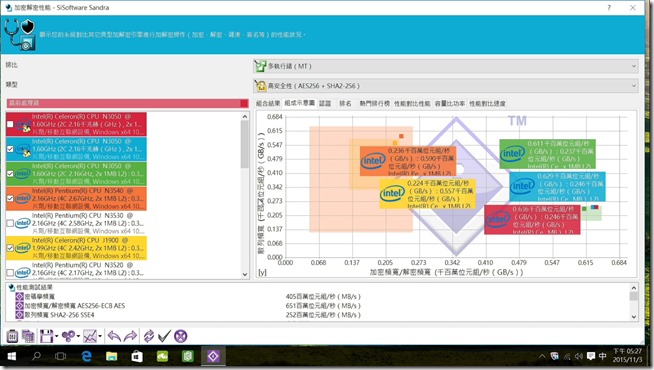The width and height of the screenshot is (654, 370).
Task: Uncheck the blue Celeron N3050 row checkbox
Action: point(10,149)
